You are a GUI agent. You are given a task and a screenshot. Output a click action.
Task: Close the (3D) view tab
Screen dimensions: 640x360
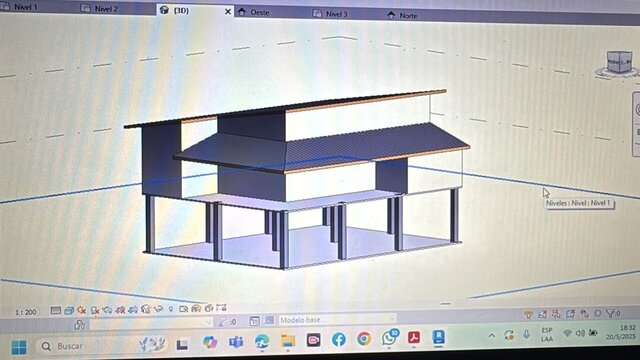tap(228, 12)
